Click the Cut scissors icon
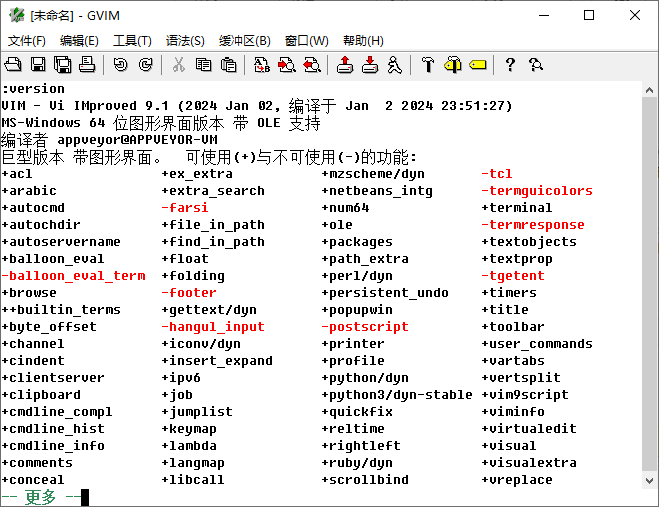This screenshot has height=507, width=659. [x=178, y=65]
